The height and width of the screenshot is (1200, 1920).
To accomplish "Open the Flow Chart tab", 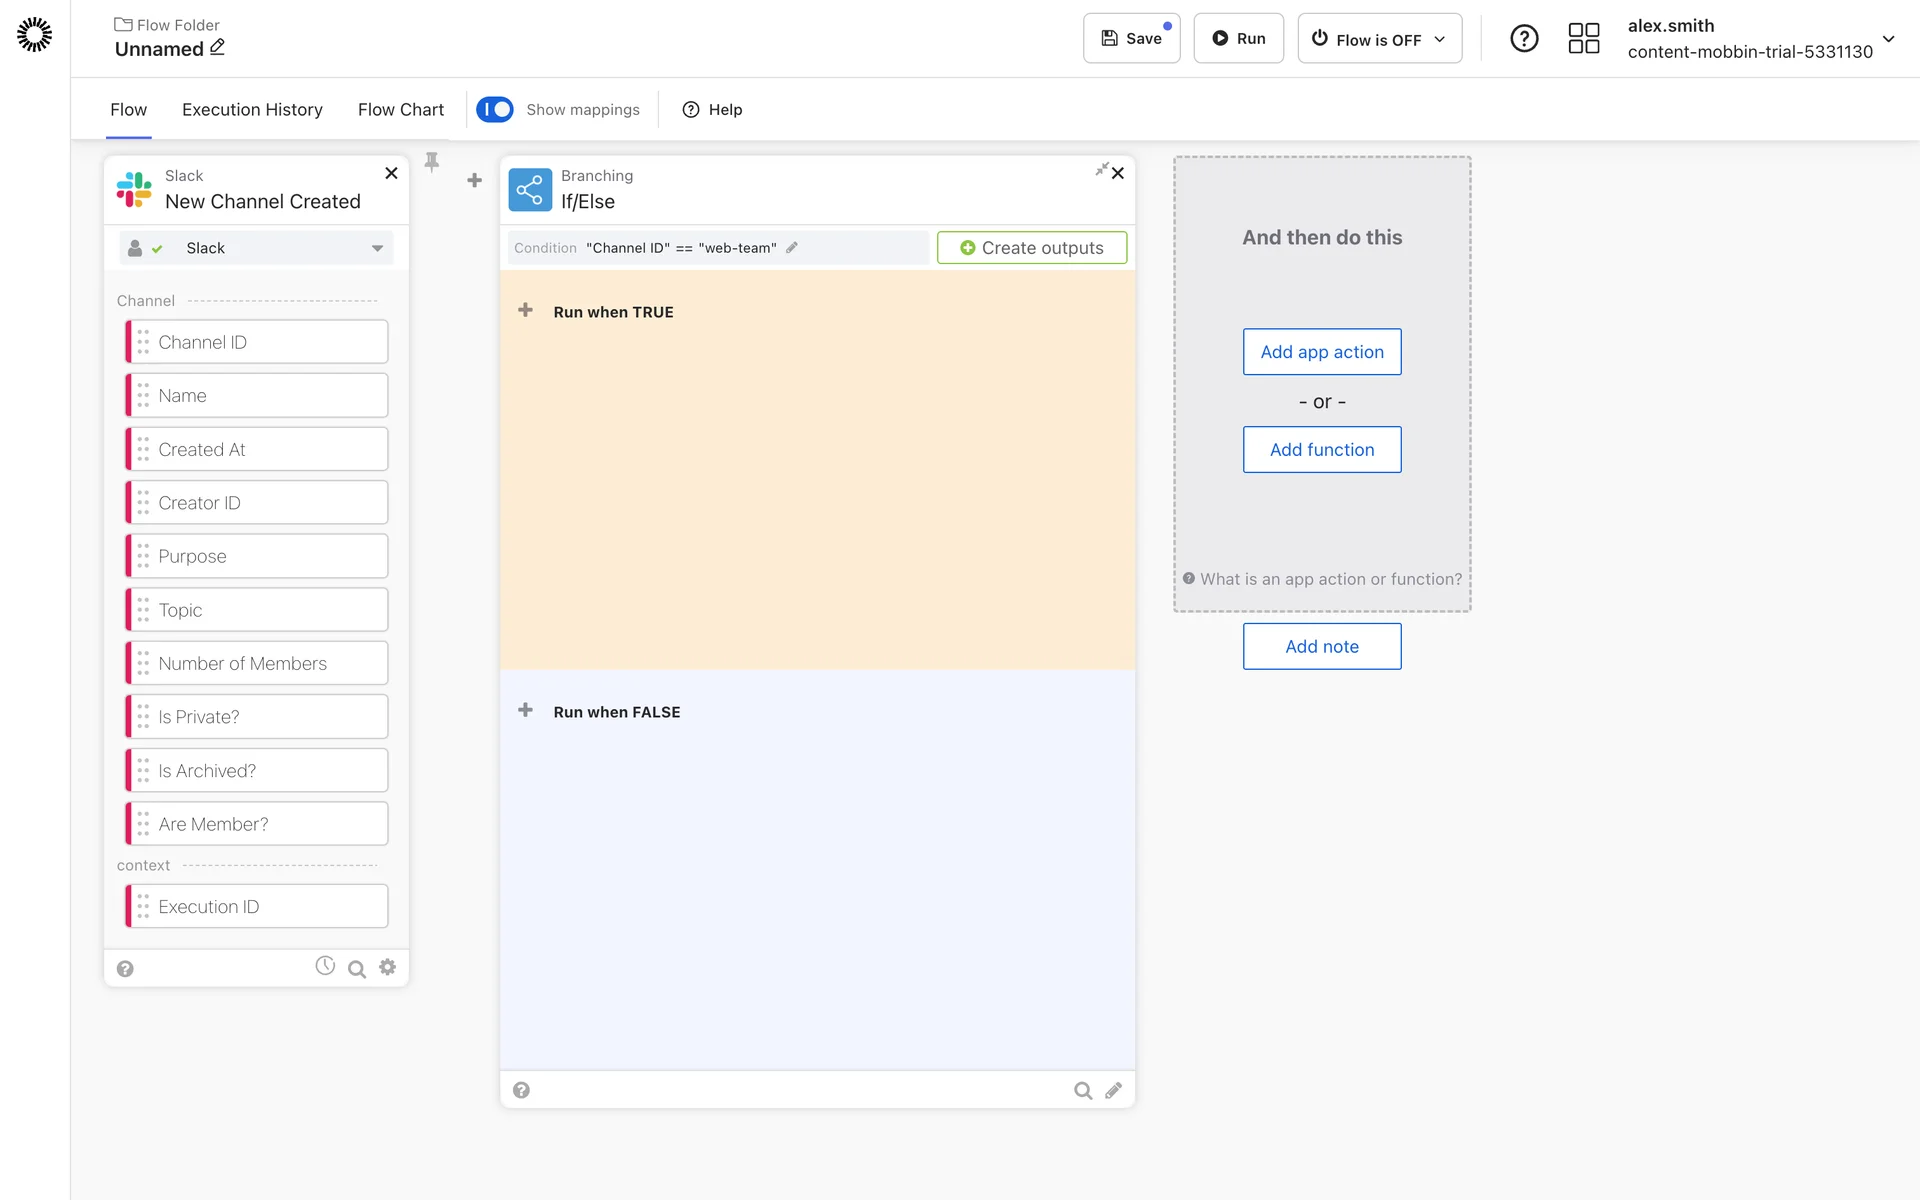I will [400, 110].
